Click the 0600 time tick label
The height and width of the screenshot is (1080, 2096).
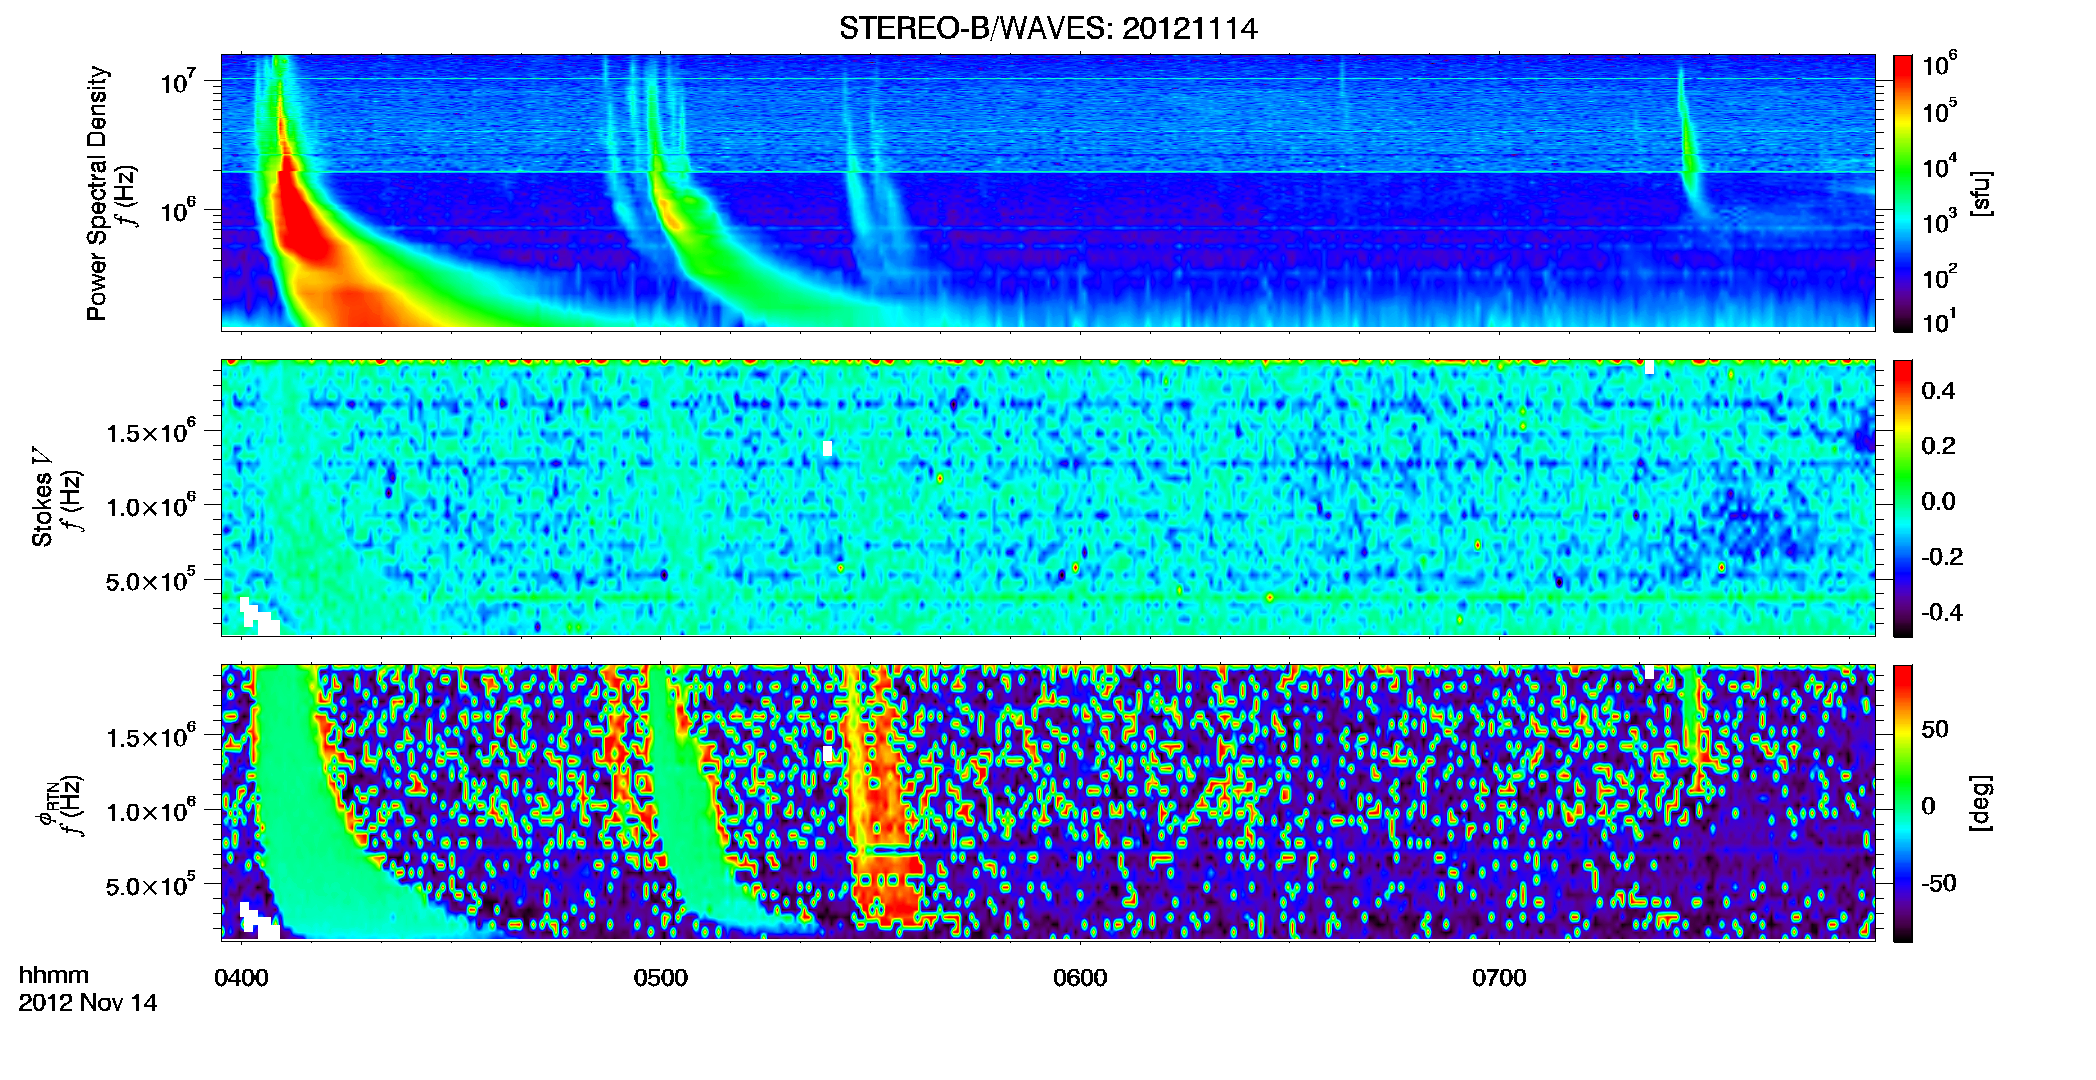click(x=1080, y=978)
